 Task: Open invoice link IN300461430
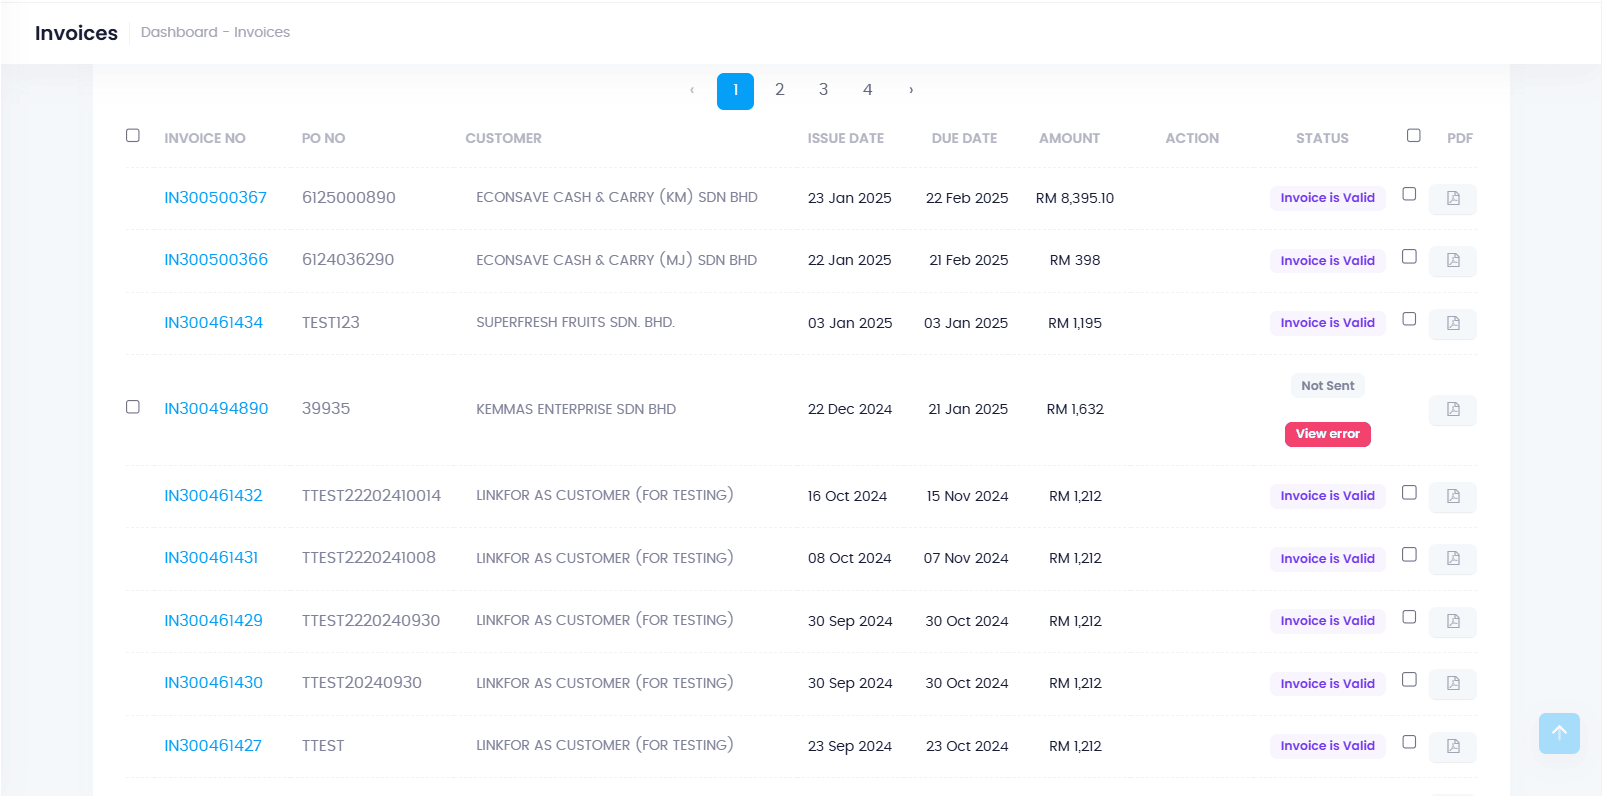pos(213,683)
